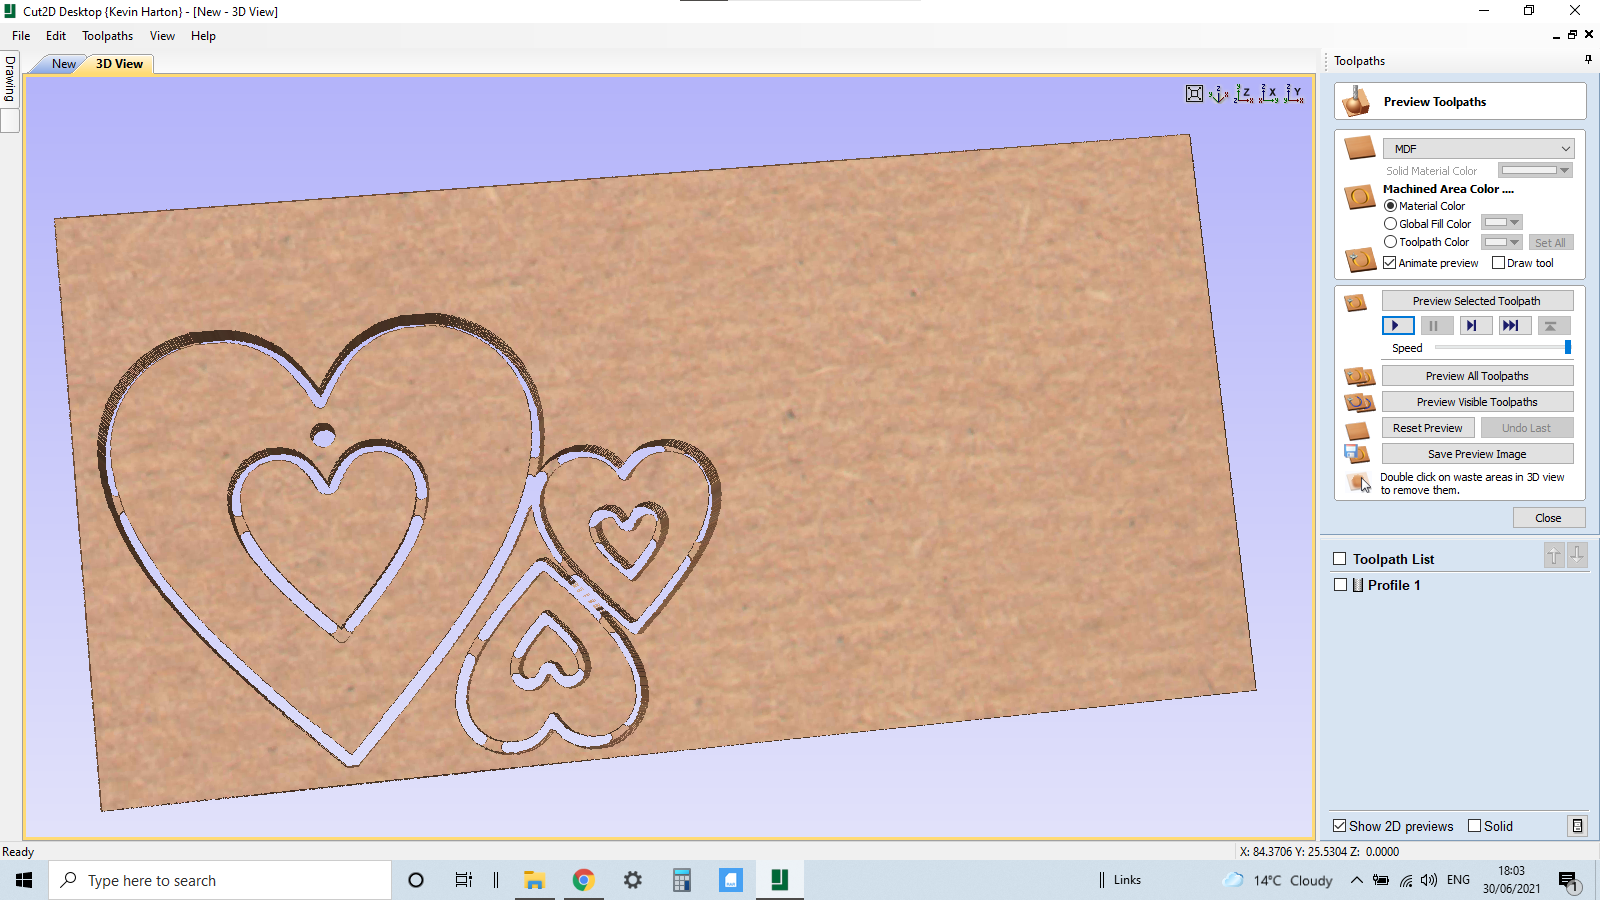Select the Zoom to Fit icon

click(1194, 93)
